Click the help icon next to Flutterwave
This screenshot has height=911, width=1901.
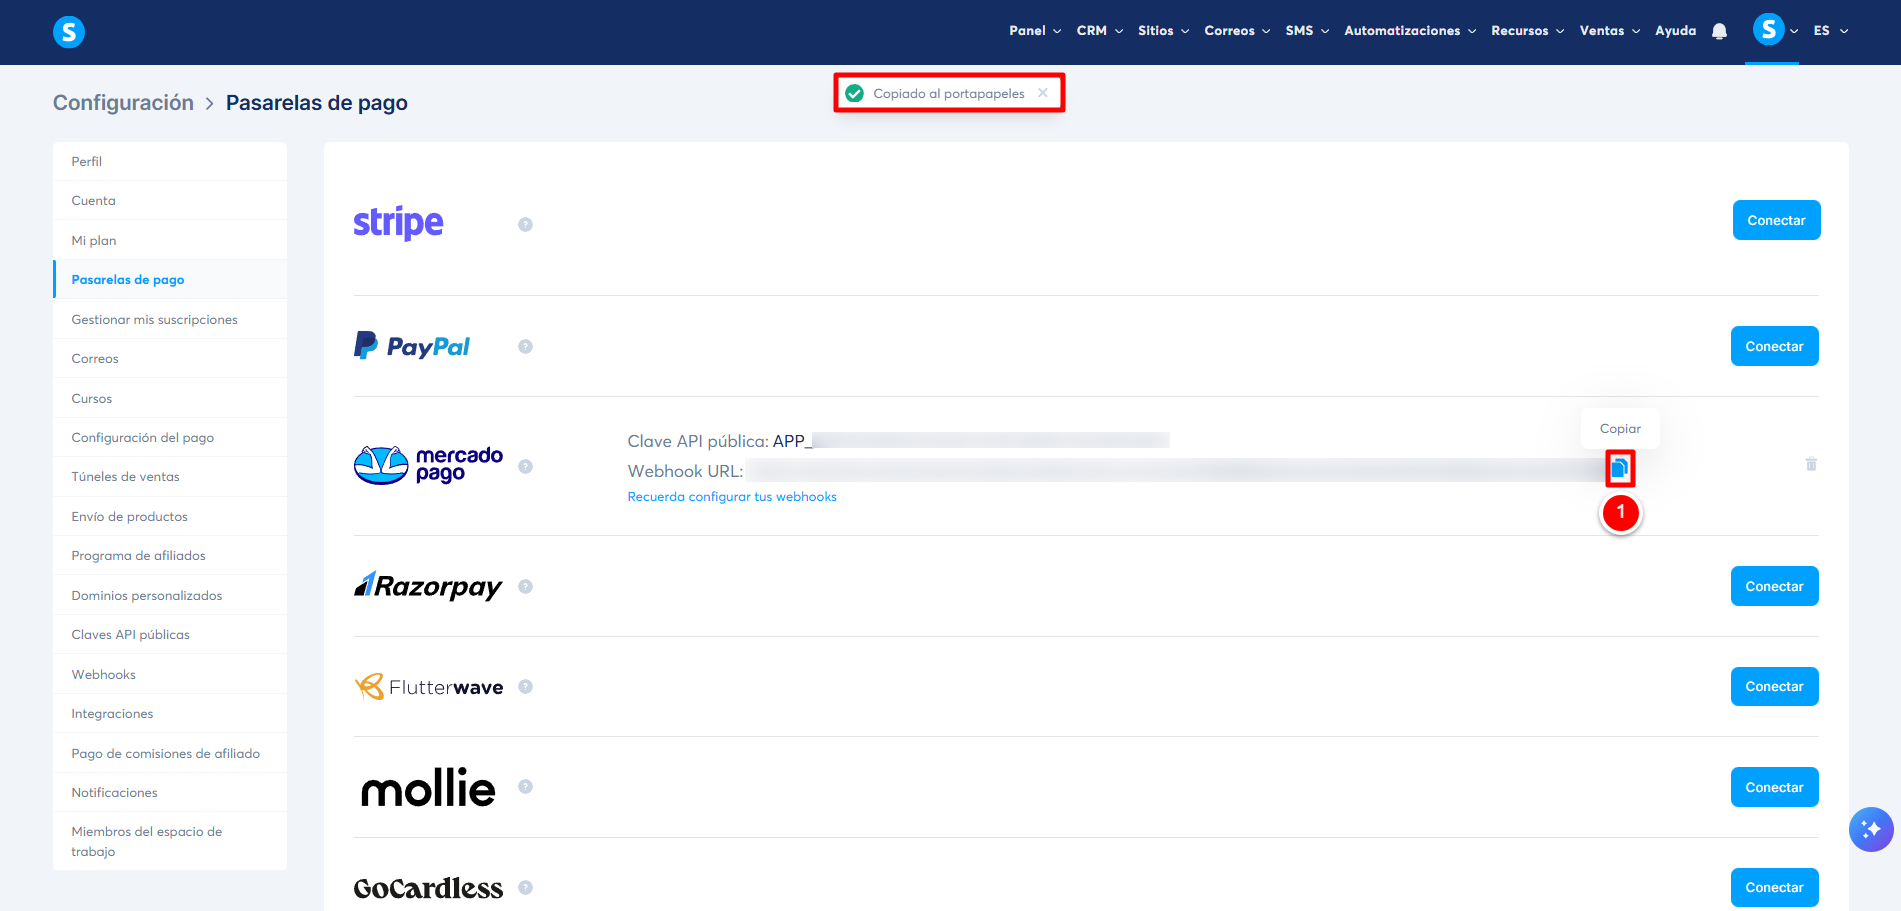(525, 686)
